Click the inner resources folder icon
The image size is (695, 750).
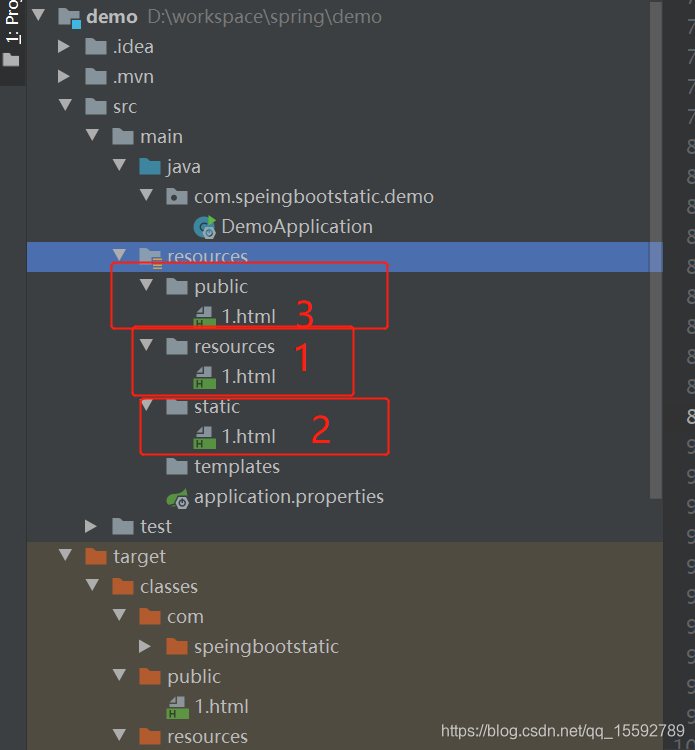click(x=177, y=346)
